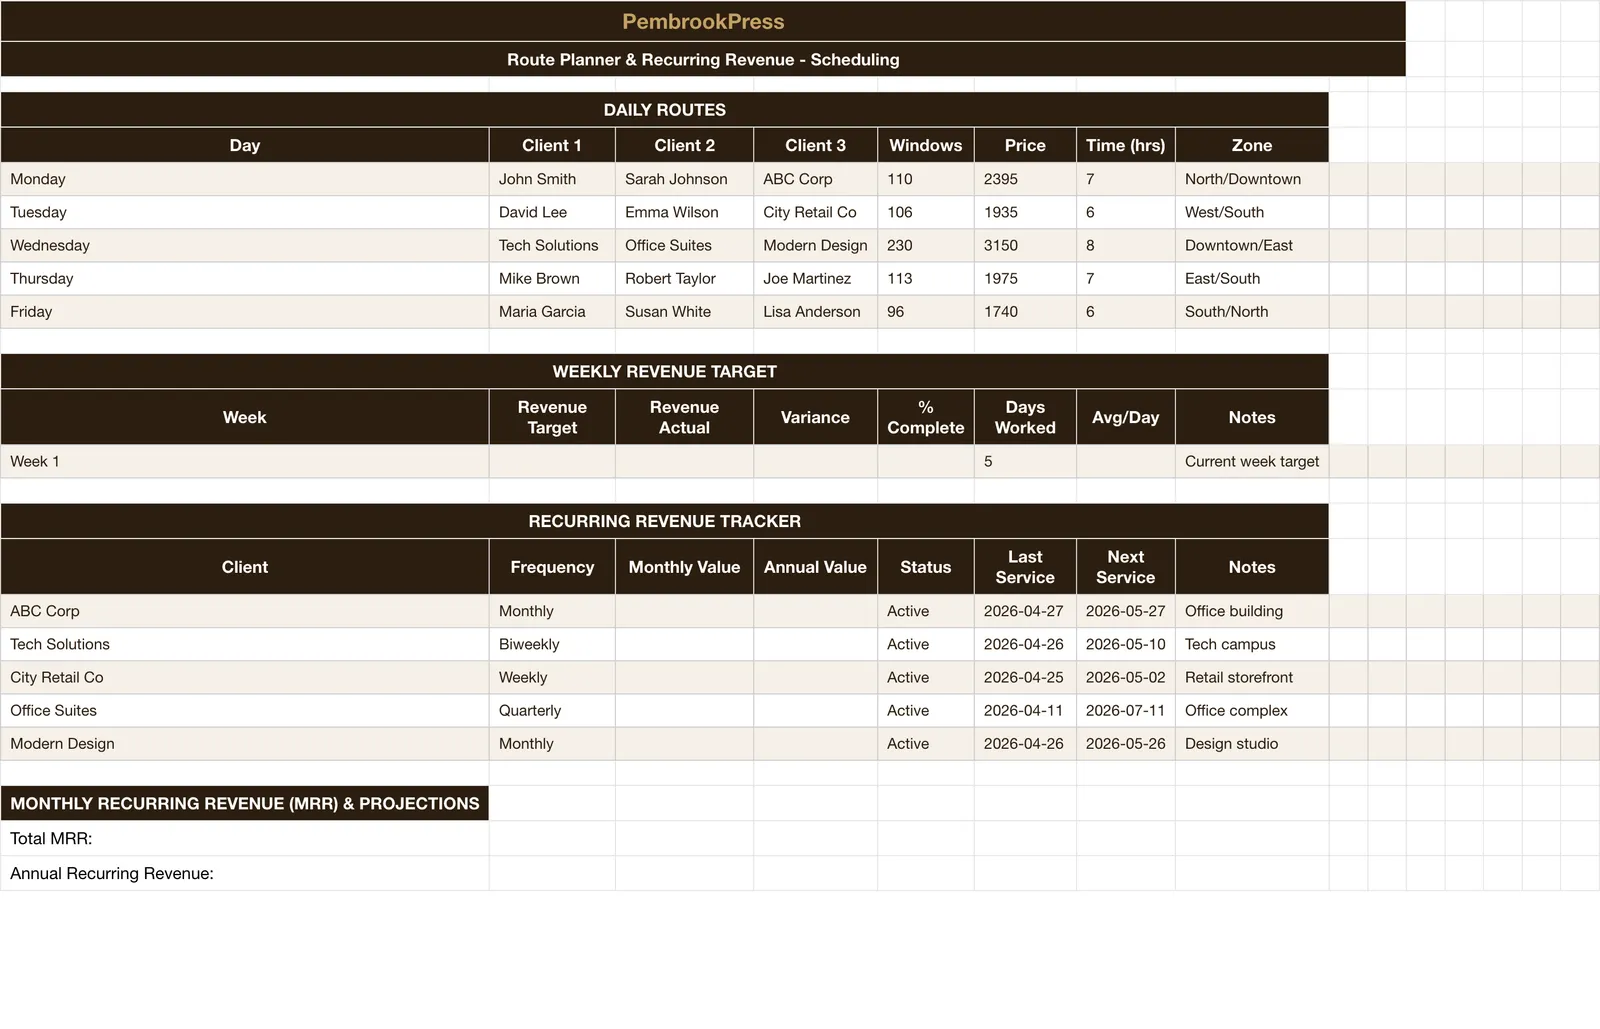Click the Weekly frequency cell
The width and height of the screenshot is (1600, 1029).
coord(552,677)
